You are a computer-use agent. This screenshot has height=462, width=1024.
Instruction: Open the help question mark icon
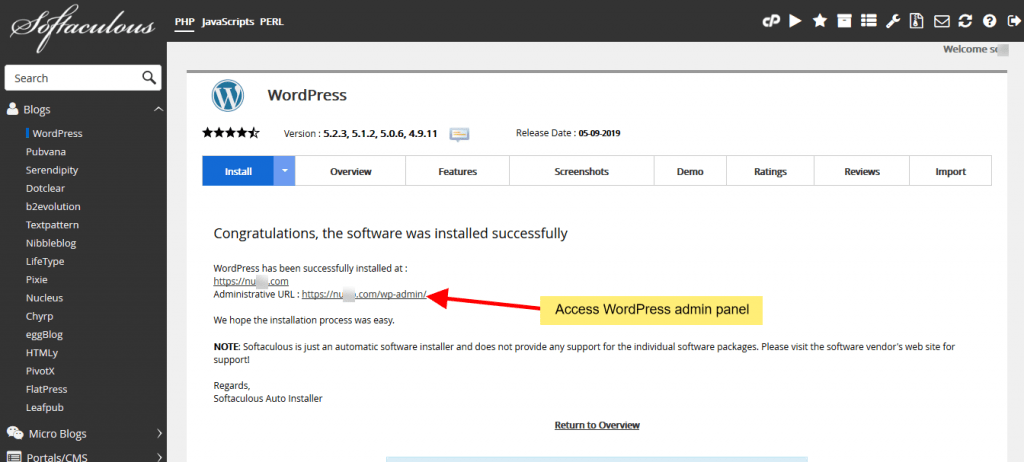tap(989, 21)
